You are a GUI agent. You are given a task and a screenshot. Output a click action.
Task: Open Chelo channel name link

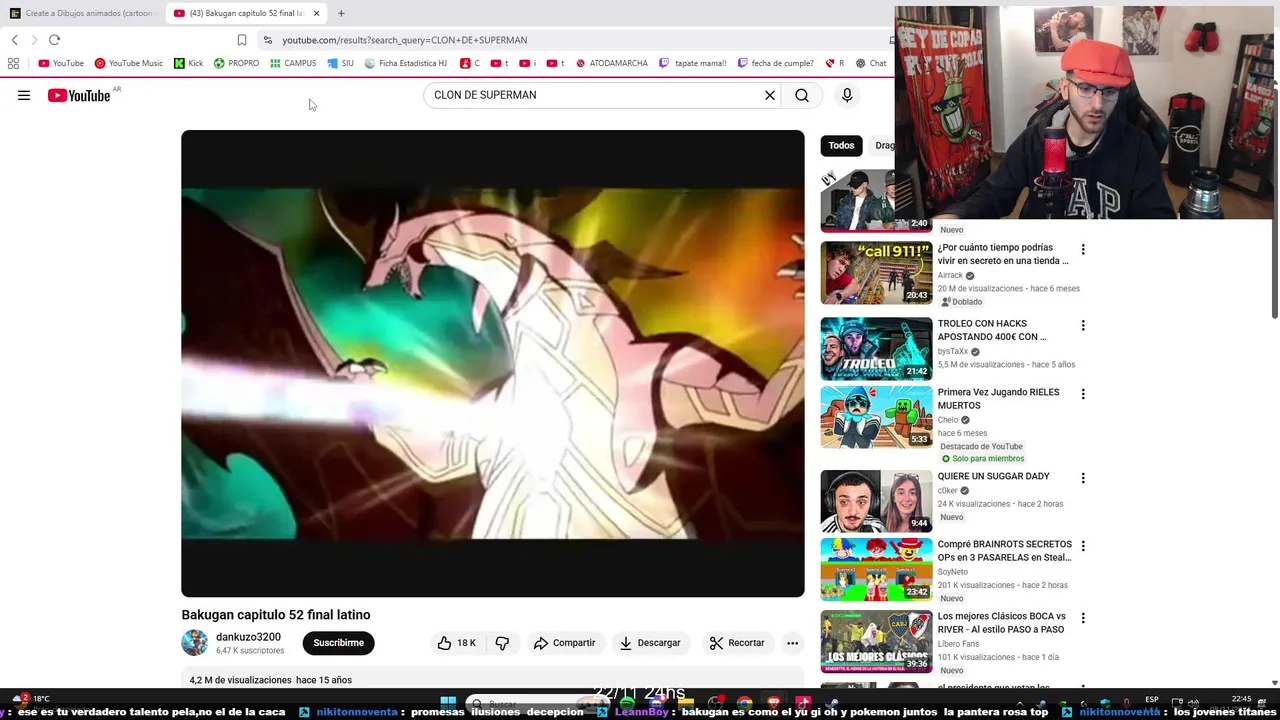pyautogui.click(x=948, y=420)
